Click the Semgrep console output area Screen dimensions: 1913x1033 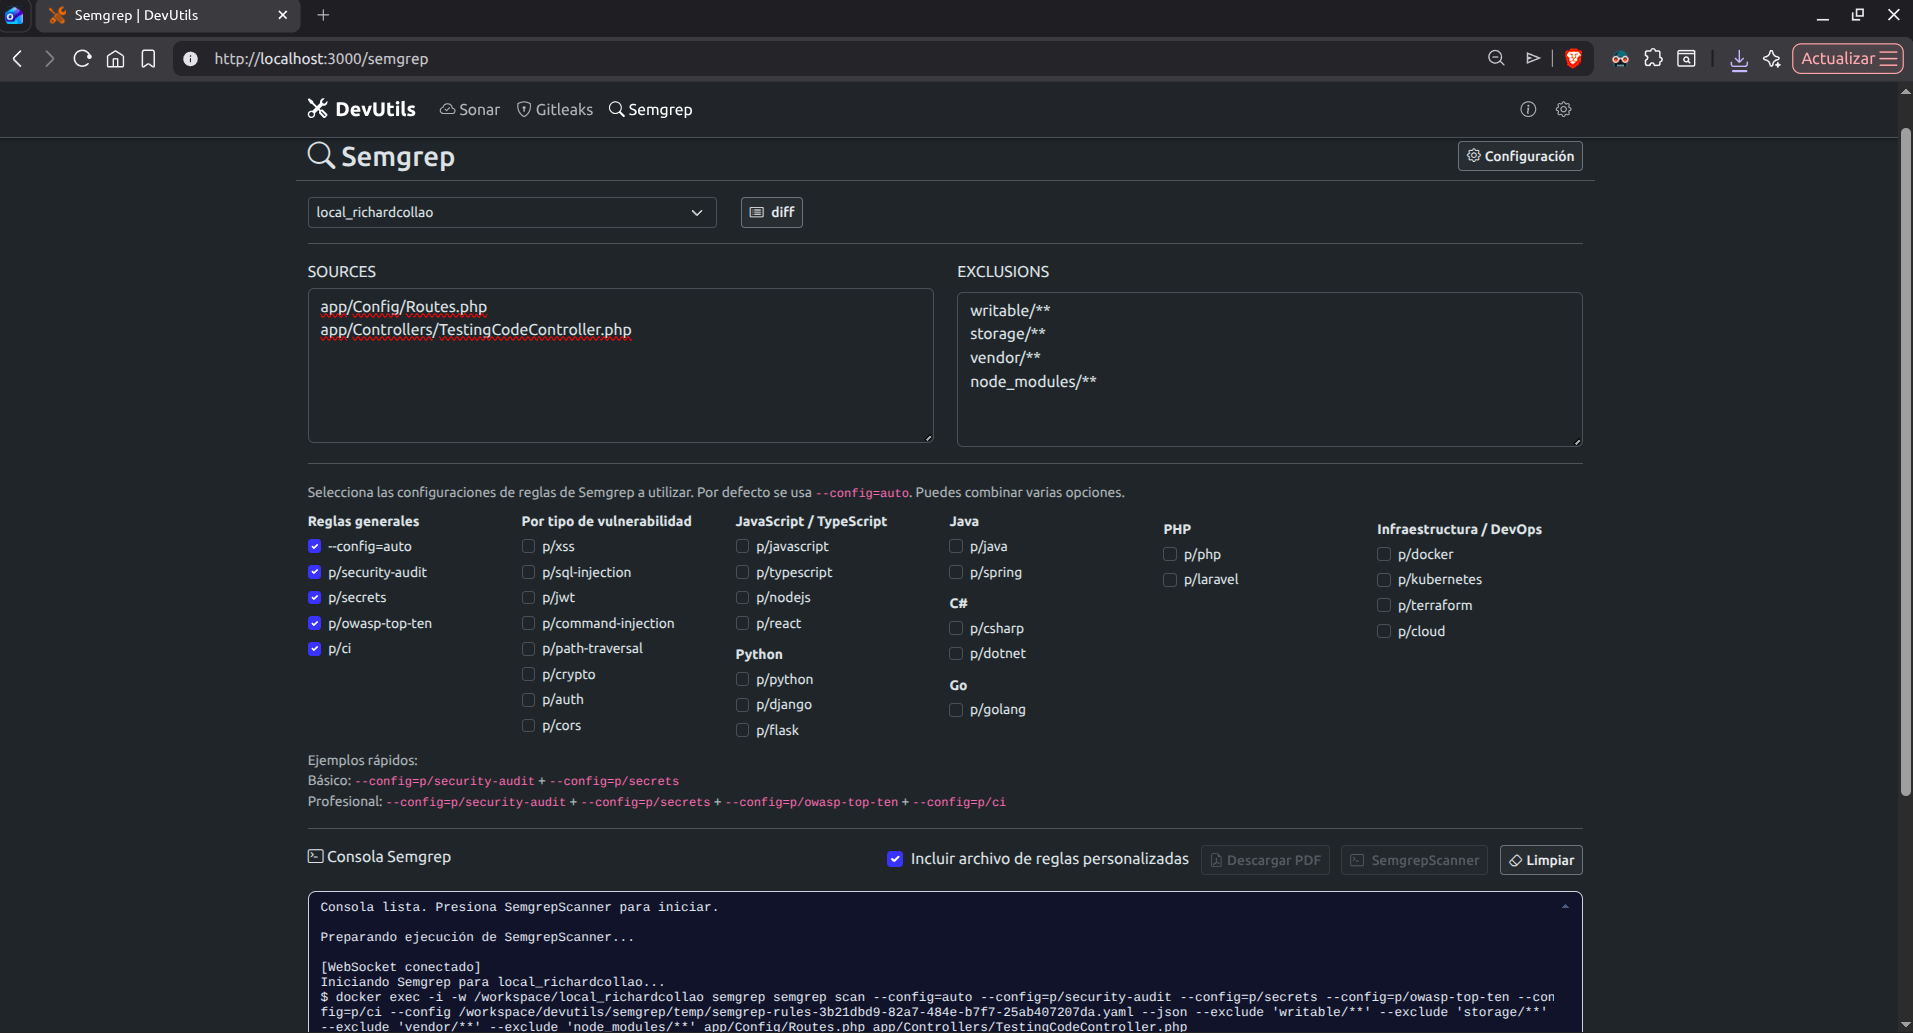pos(945,962)
